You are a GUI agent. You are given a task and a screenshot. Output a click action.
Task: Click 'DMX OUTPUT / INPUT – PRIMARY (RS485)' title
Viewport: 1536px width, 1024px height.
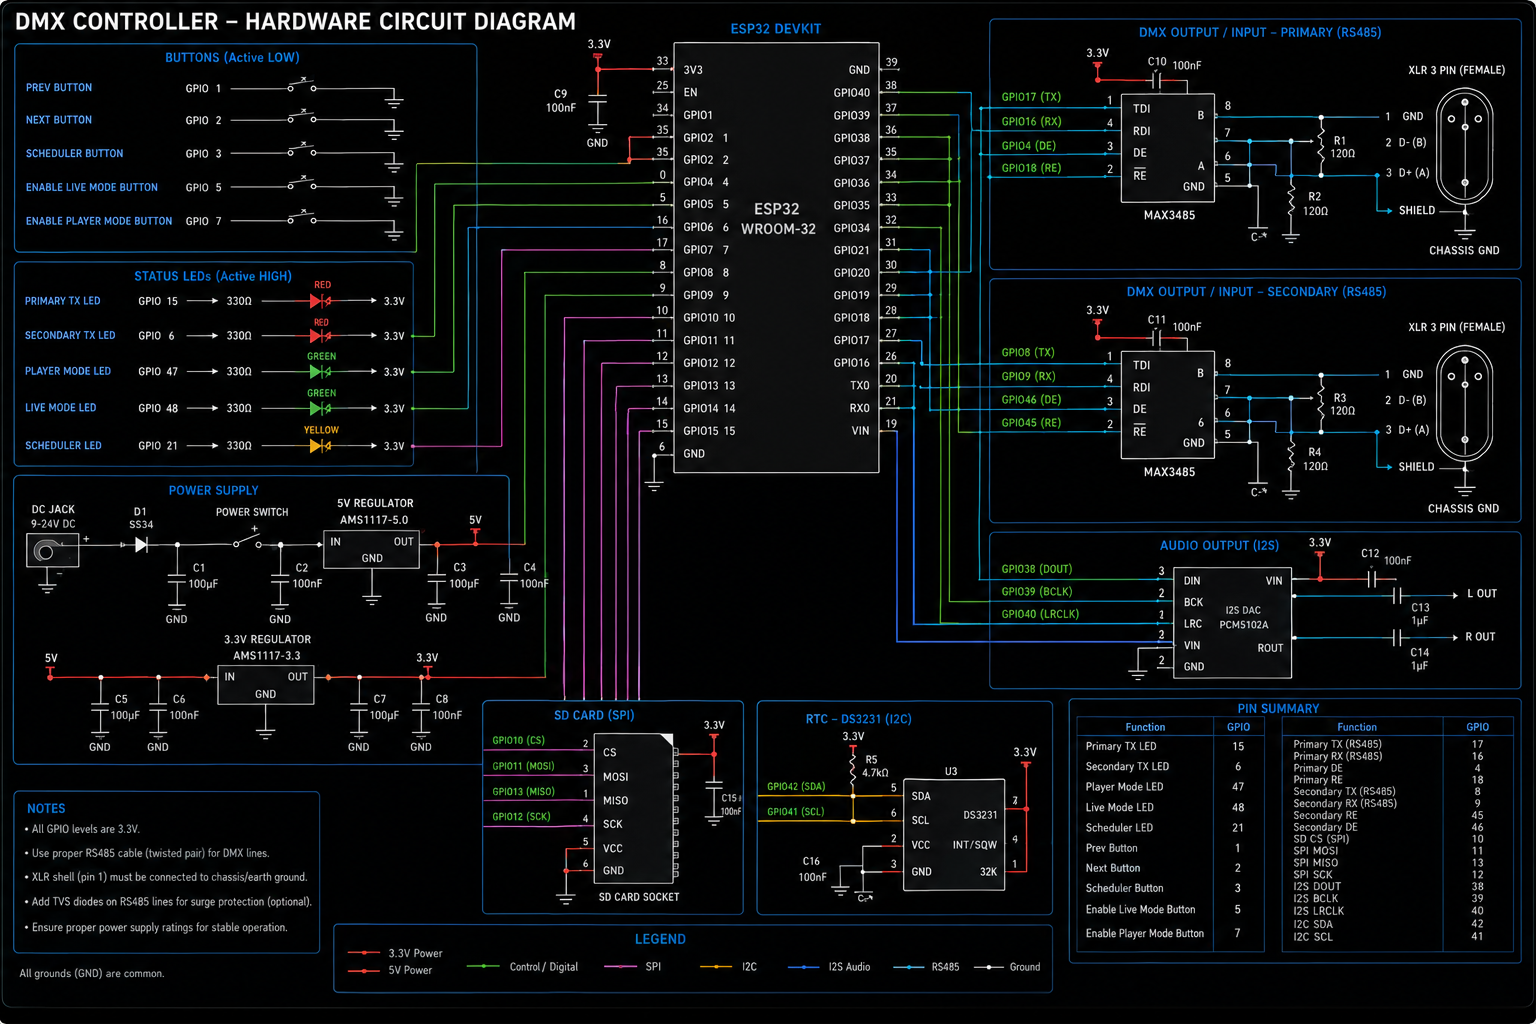(1260, 33)
